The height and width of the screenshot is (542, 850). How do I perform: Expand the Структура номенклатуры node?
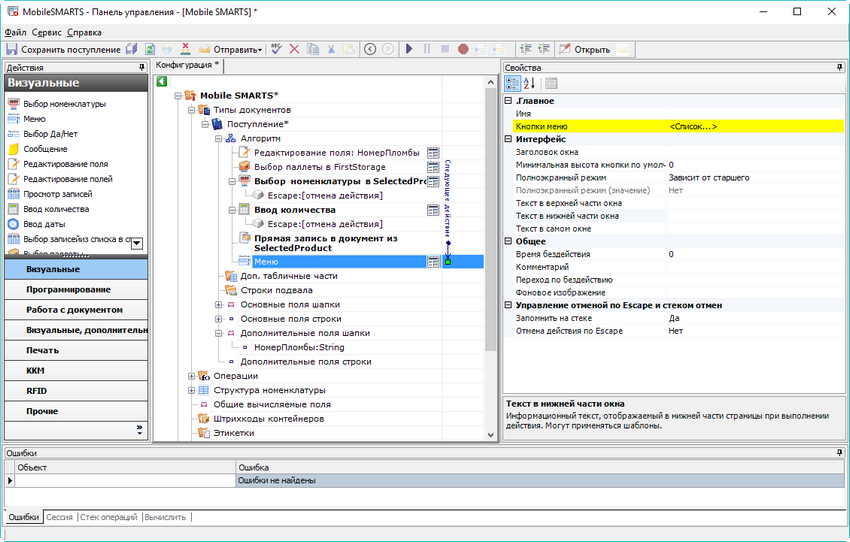point(191,390)
